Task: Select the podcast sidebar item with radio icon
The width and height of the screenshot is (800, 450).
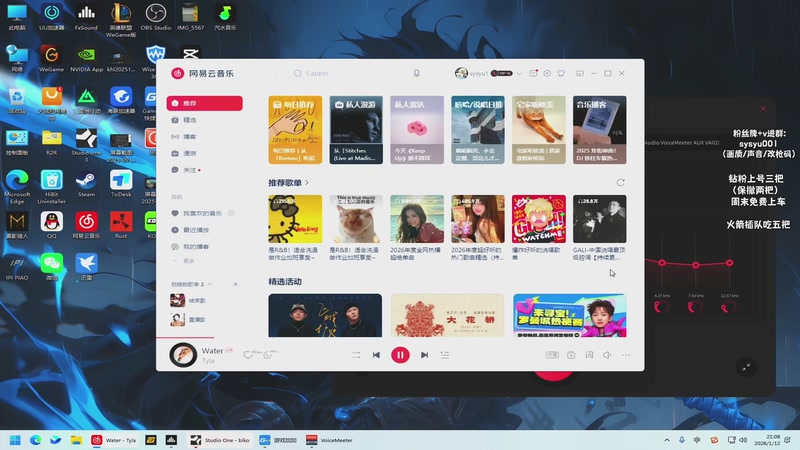Action: click(205, 137)
